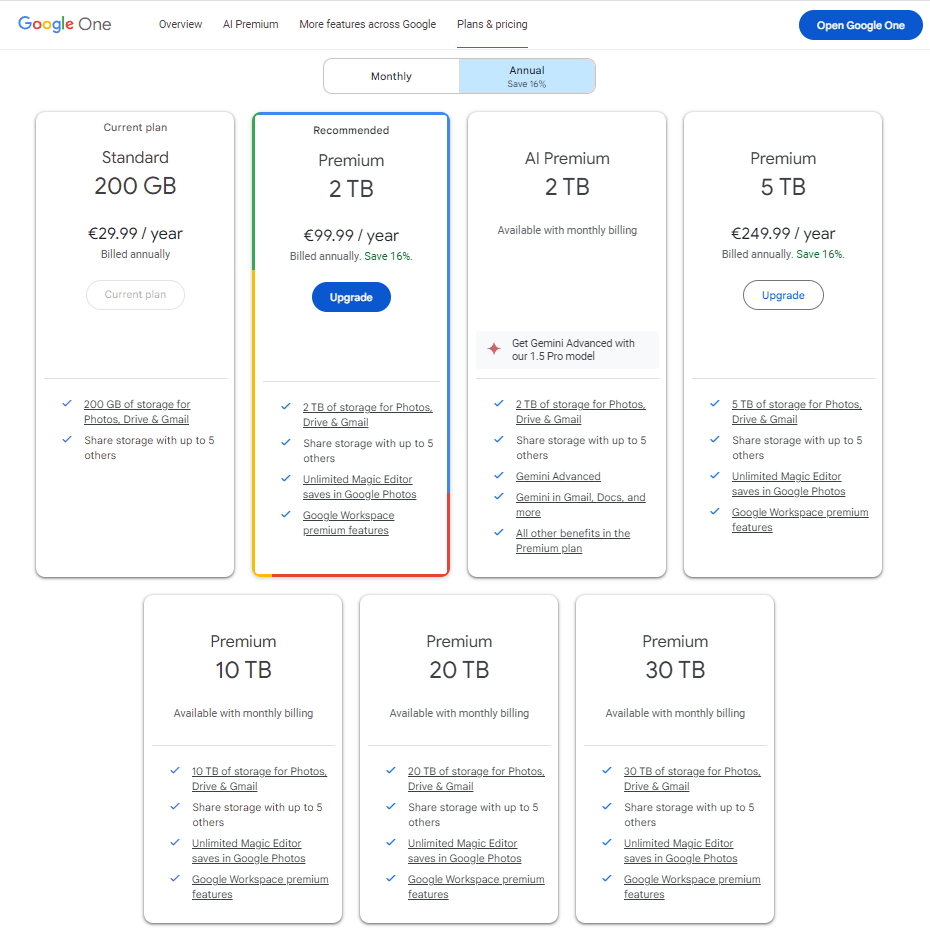Click "Available with monthly billing" under 10 TB
The width and height of the screenshot is (930, 930).
(243, 713)
